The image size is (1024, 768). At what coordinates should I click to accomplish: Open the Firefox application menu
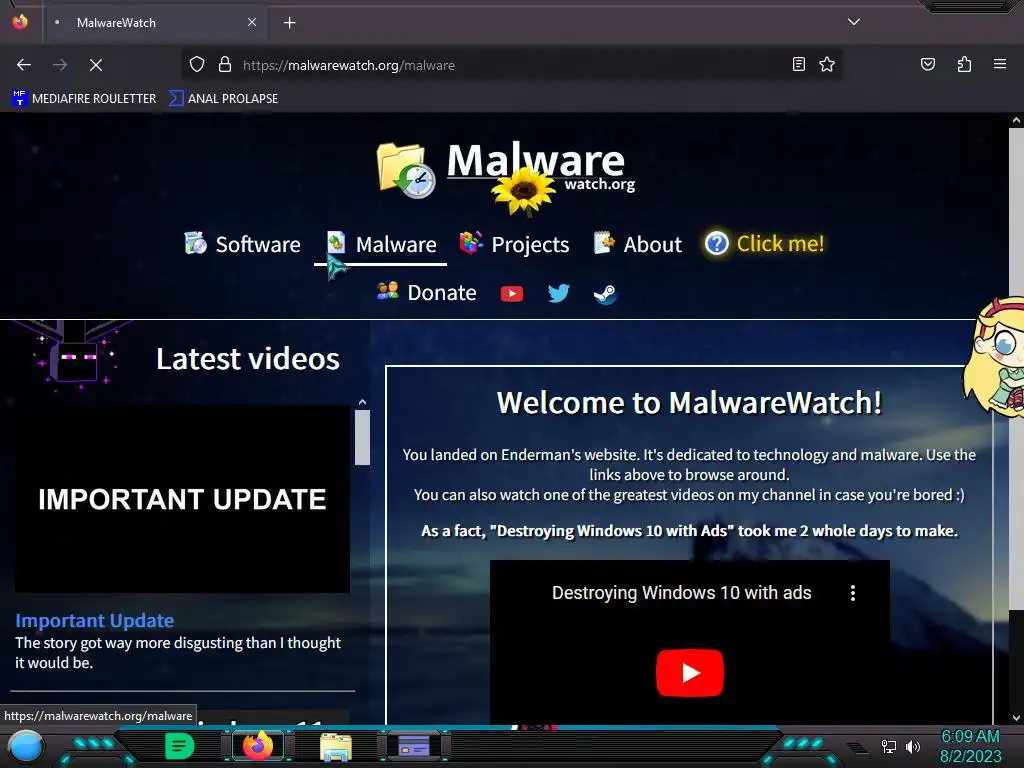999,64
